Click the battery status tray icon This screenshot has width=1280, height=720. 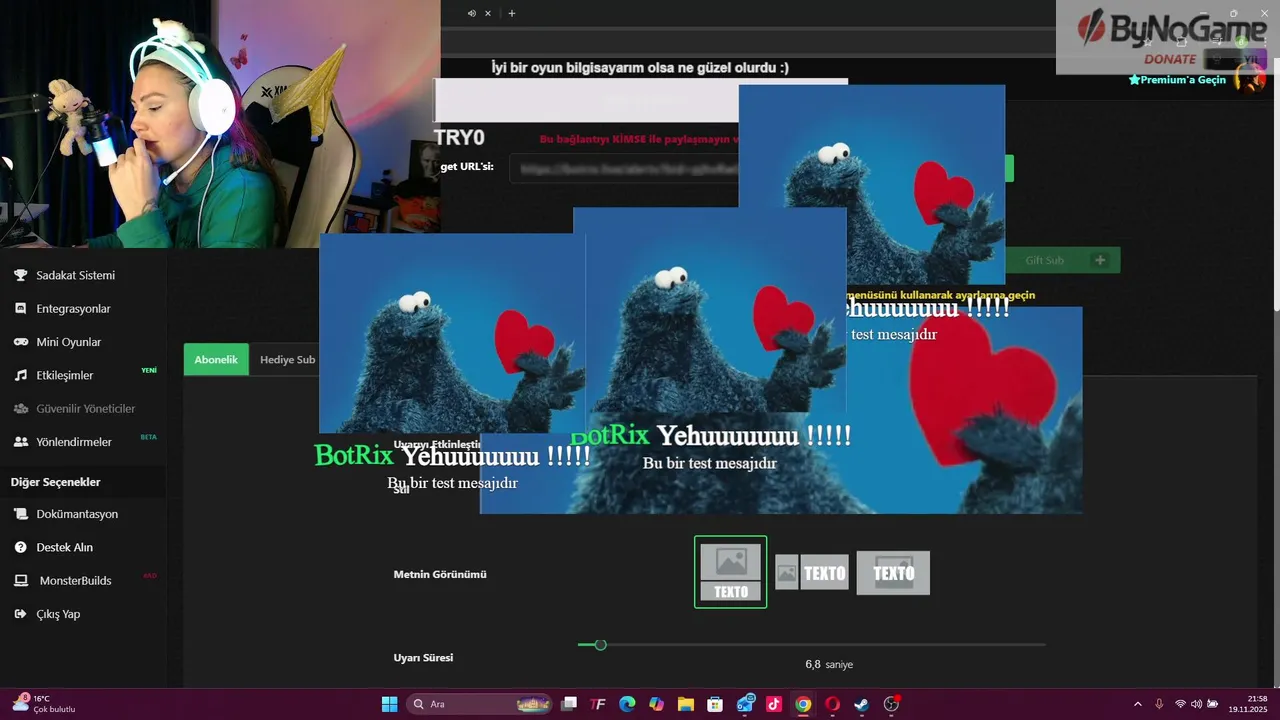[x=1213, y=704]
